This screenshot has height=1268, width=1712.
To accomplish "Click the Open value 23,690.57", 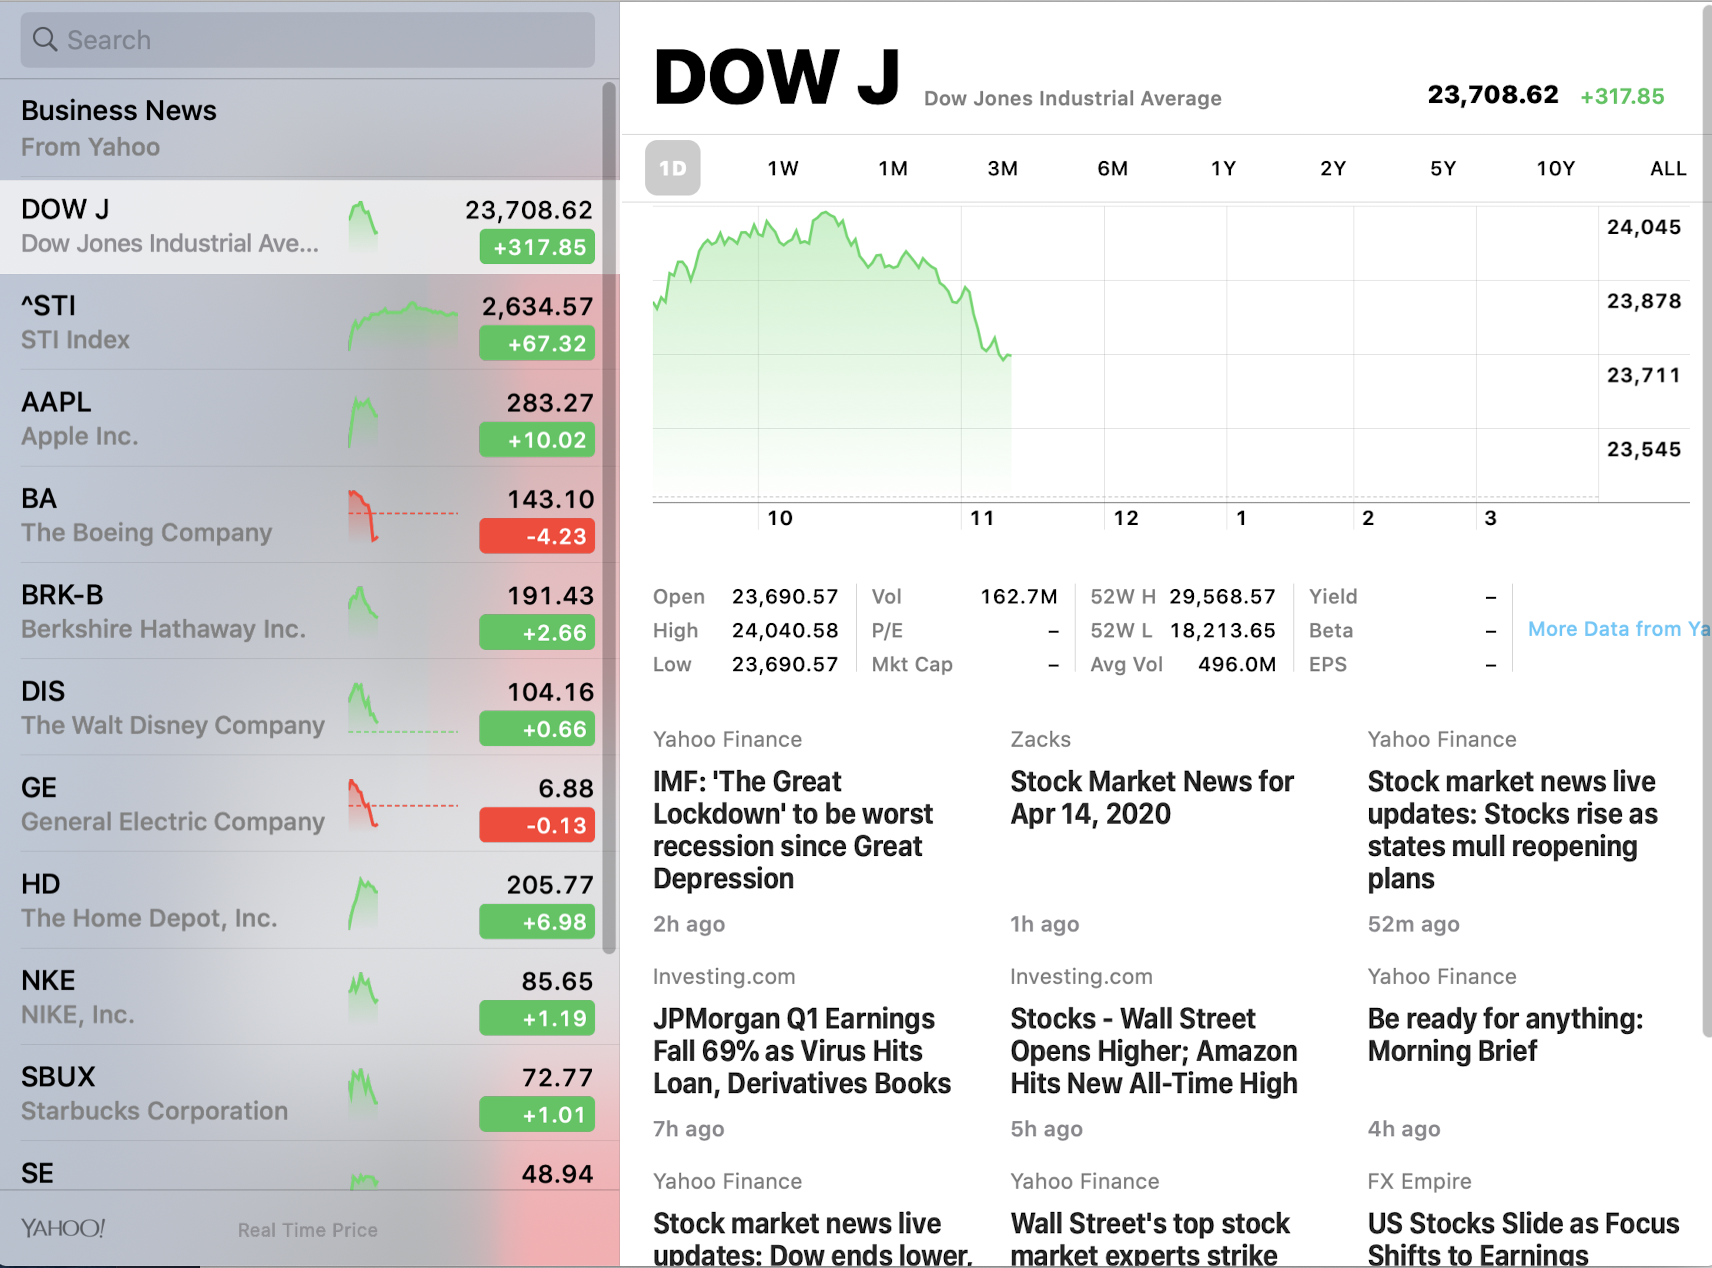I will pos(785,597).
